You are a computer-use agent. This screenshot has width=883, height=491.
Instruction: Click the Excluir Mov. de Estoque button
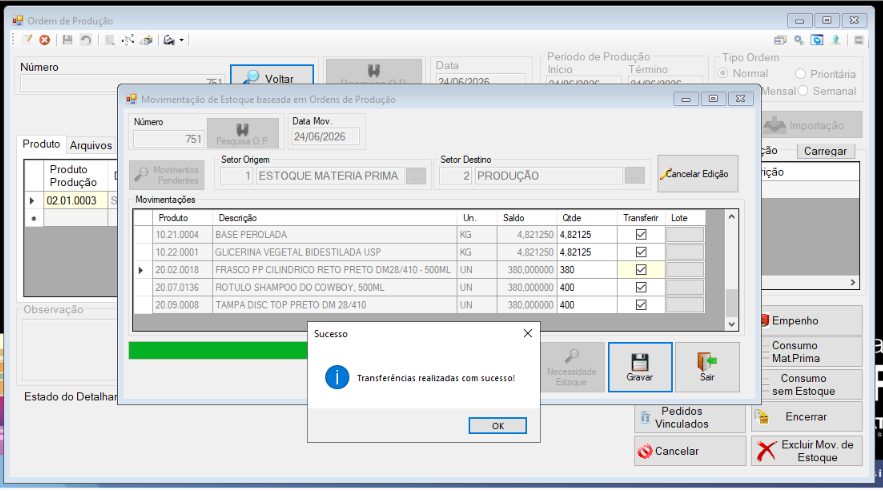(x=806, y=451)
